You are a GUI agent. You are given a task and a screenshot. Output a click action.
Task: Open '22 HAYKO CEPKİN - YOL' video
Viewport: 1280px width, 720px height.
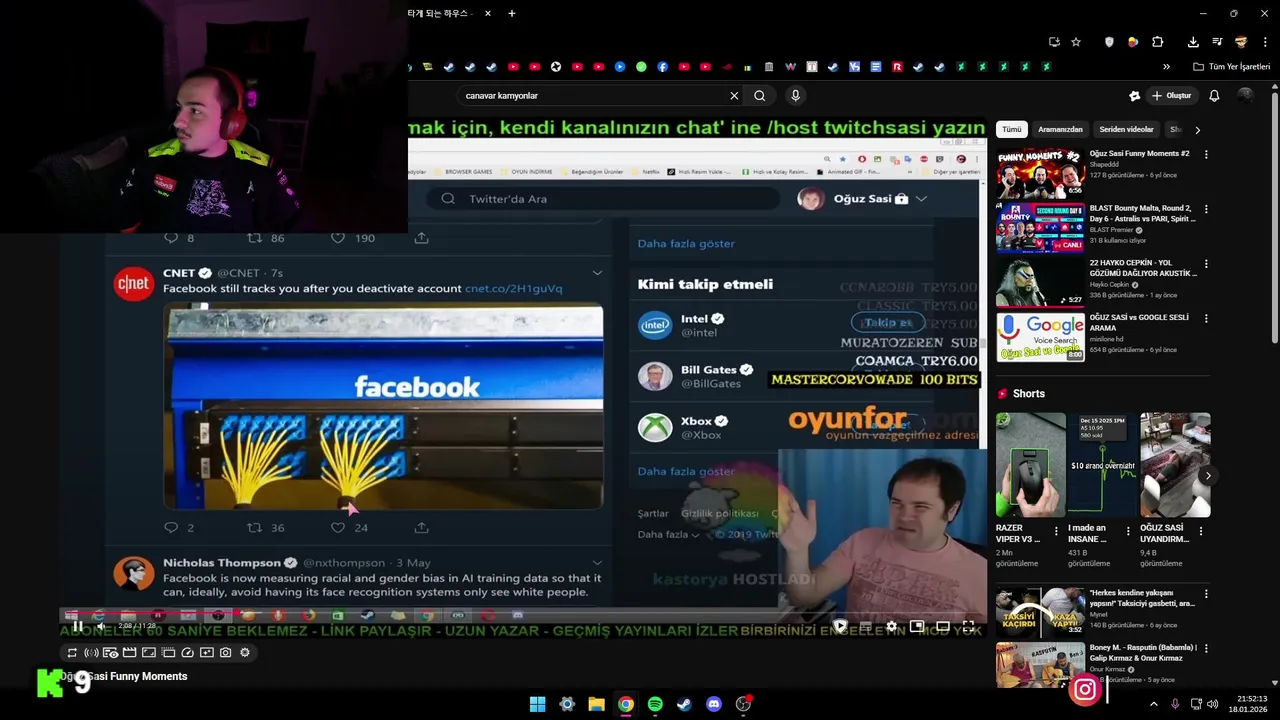pos(1040,282)
